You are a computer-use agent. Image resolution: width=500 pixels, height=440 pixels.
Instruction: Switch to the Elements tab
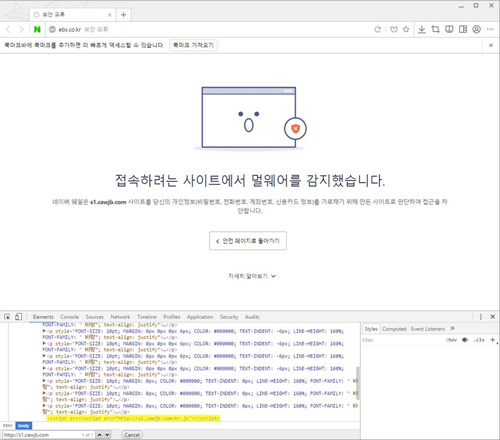(x=43, y=317)
